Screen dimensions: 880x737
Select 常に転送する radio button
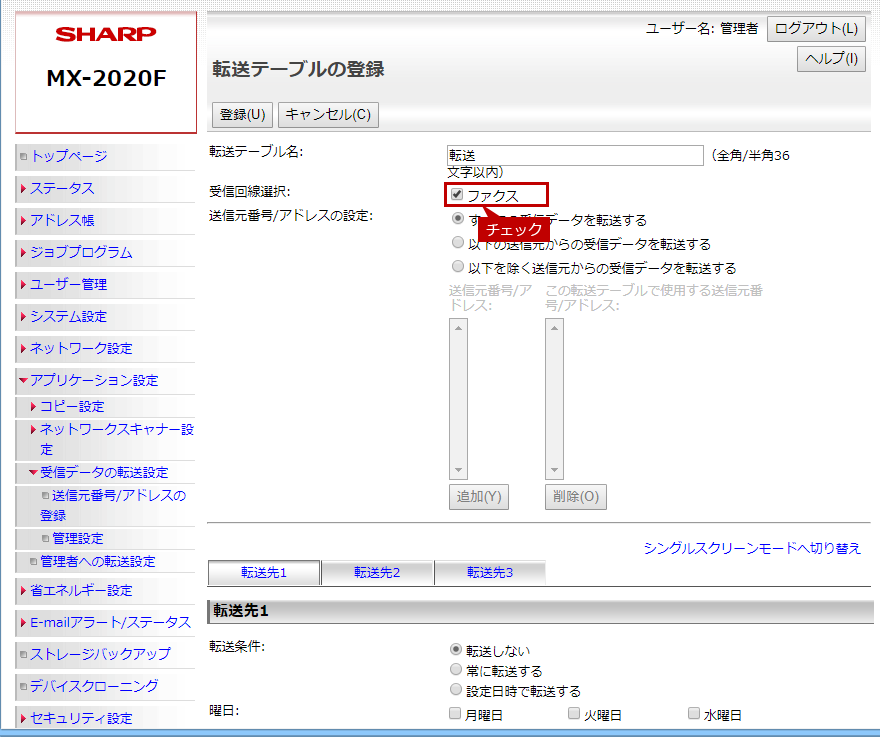click(x=456, y=670)
